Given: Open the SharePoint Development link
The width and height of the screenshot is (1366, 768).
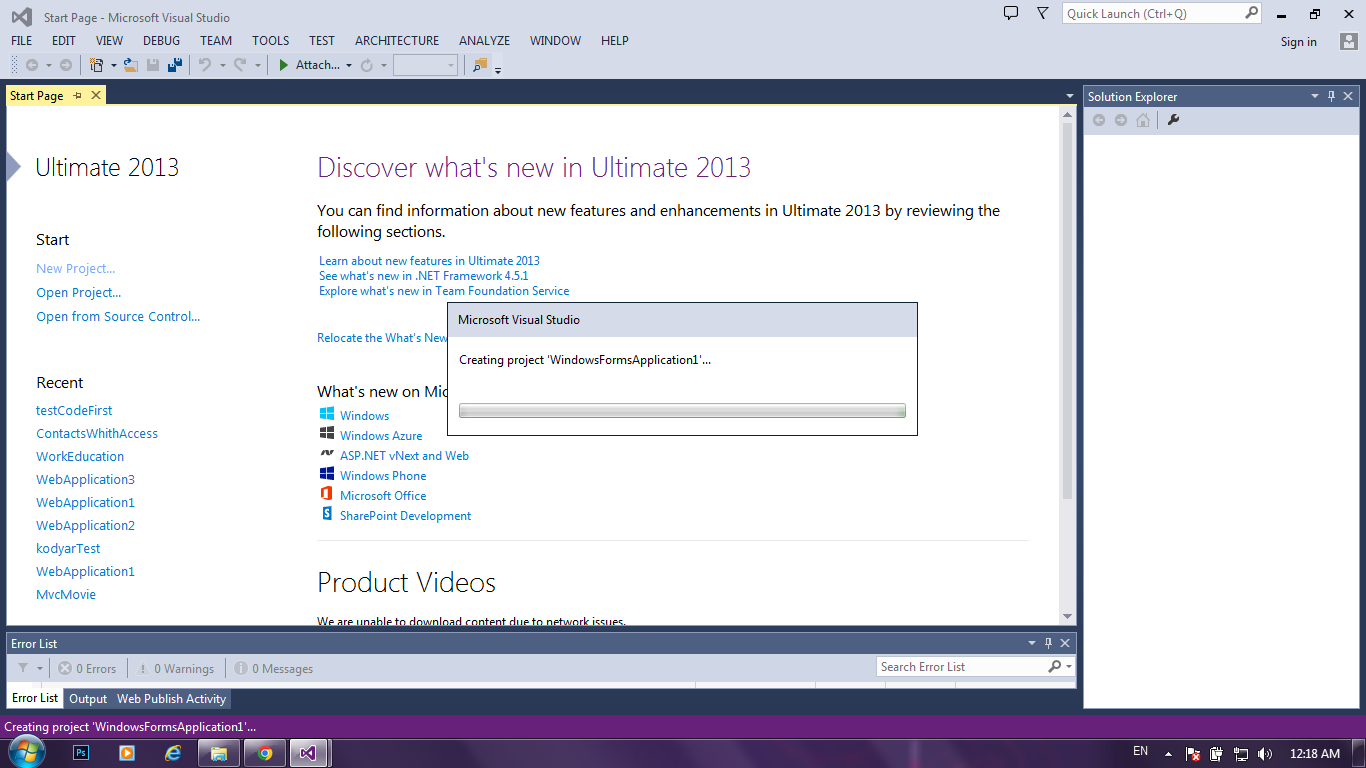Looking at the screenshot, I should click(405, 516).
